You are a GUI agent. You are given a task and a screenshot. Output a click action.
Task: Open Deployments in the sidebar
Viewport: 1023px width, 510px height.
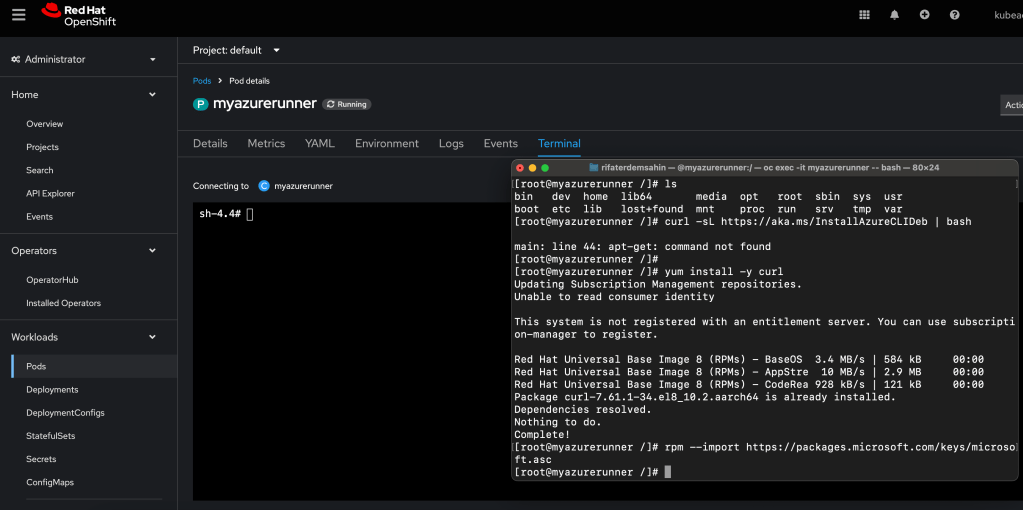(52, 390)
